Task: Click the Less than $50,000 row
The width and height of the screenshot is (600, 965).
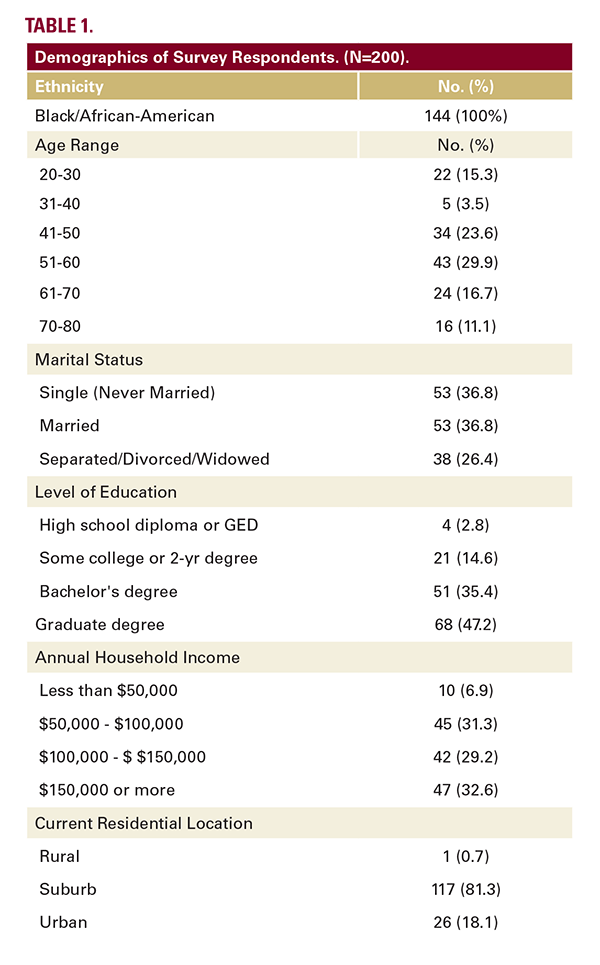Action: tap(108, 690)
